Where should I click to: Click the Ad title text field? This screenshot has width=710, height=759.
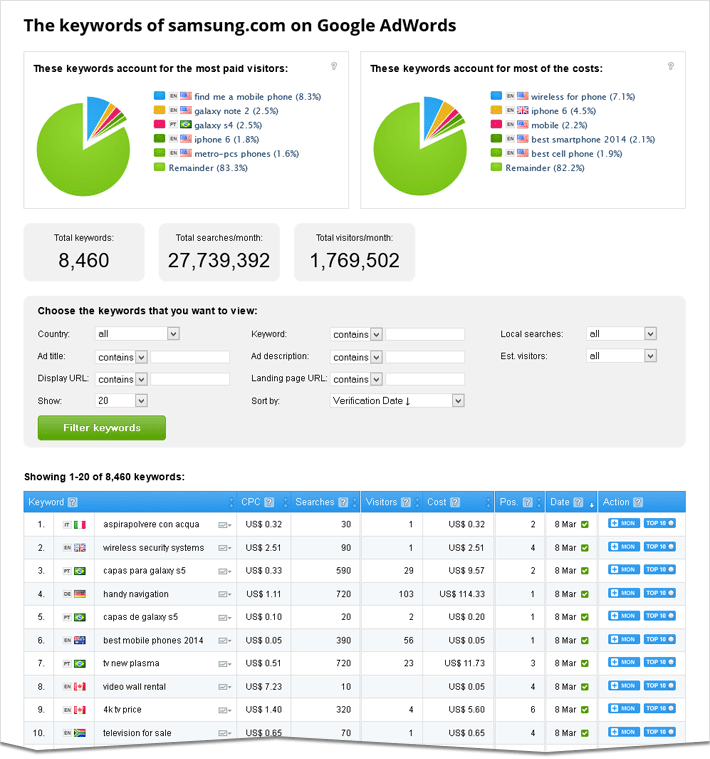click(190, 357)
